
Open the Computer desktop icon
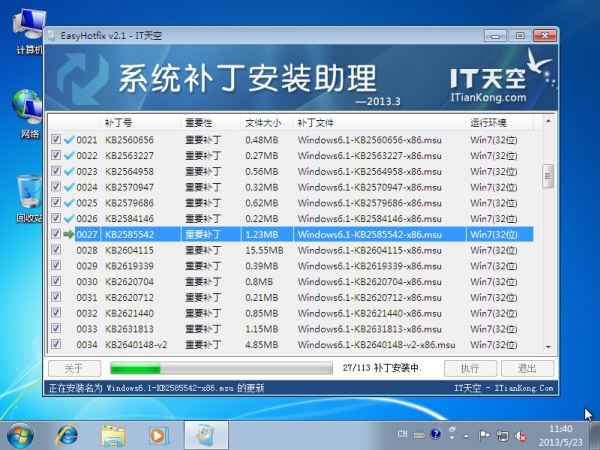click(29, 31)
